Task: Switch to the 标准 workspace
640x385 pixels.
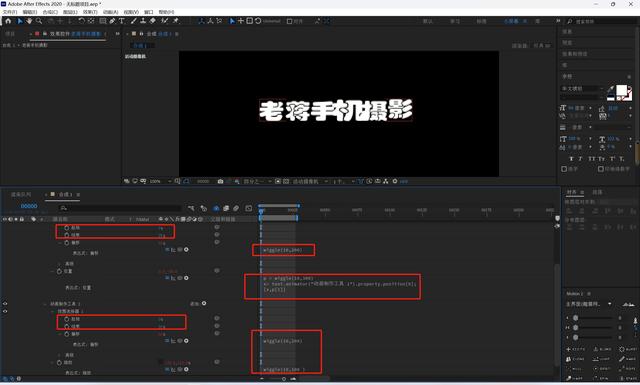Action: tap(482, 21)
